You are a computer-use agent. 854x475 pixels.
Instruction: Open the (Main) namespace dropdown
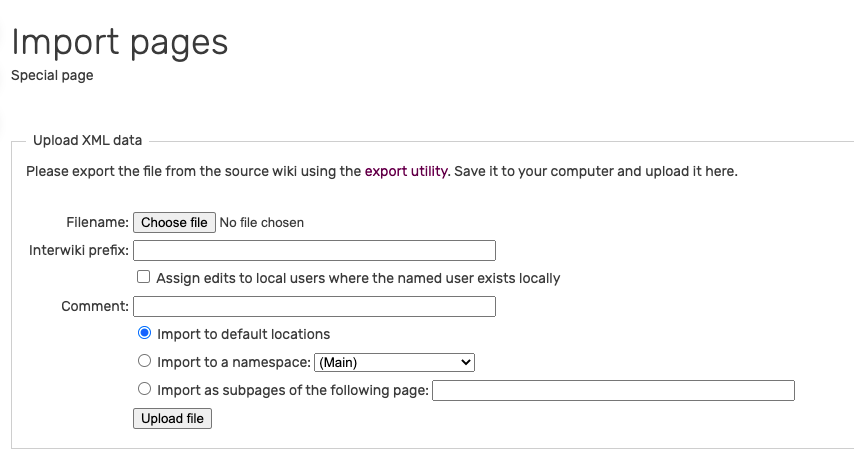coord(393,362)
